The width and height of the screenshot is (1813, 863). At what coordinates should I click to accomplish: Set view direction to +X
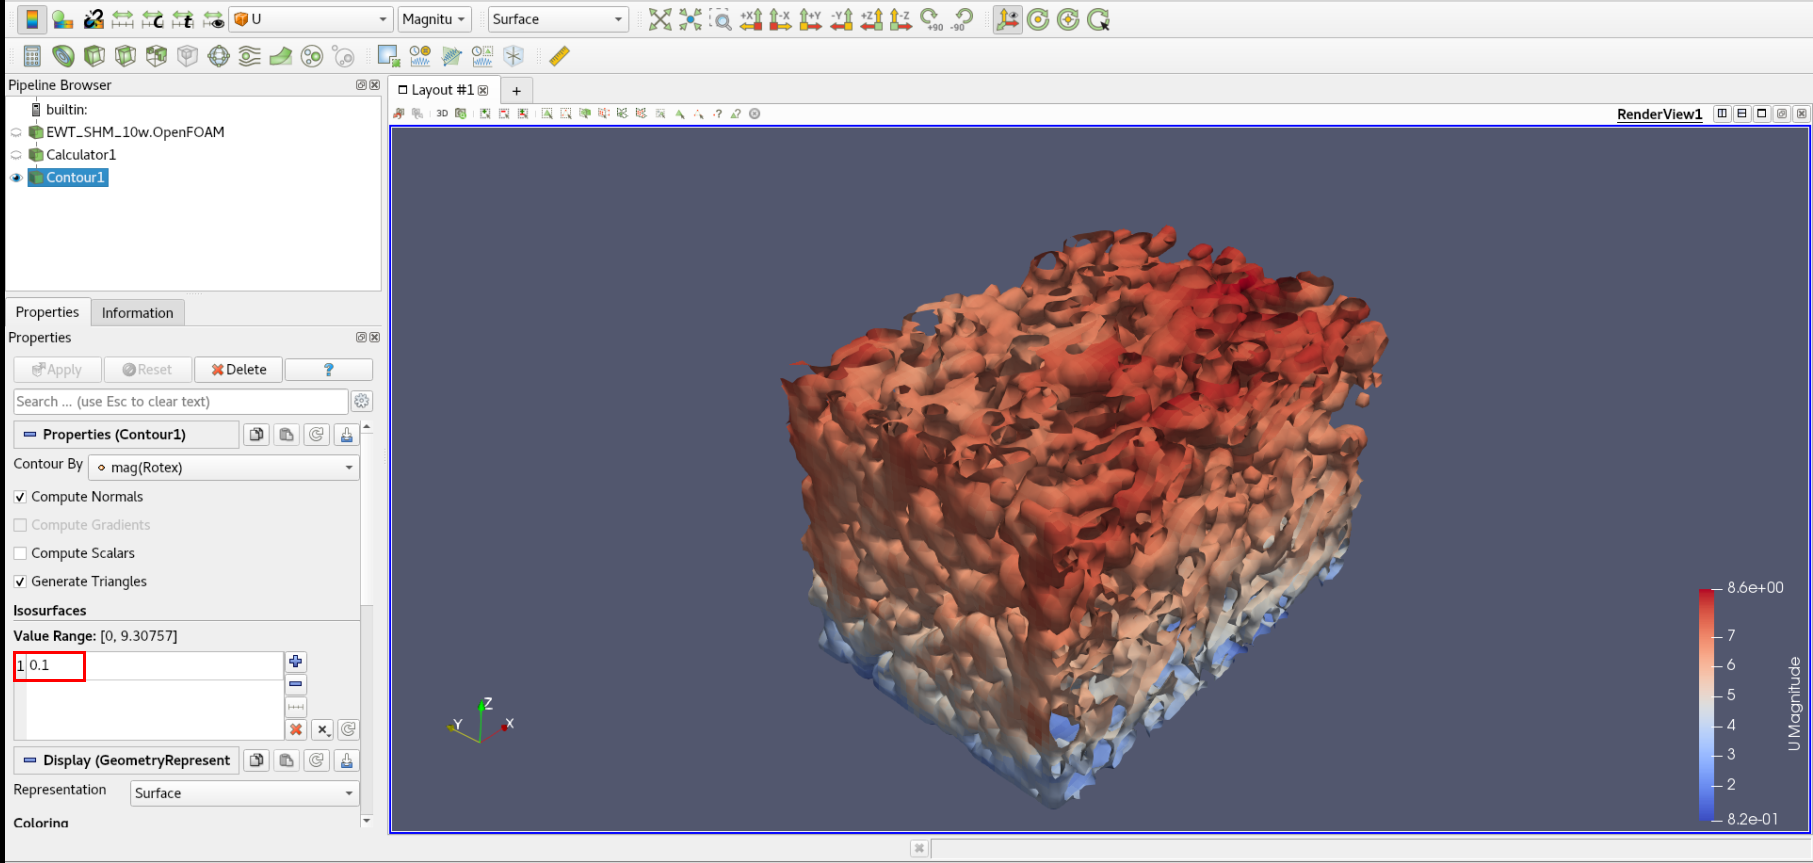point(751,19)
